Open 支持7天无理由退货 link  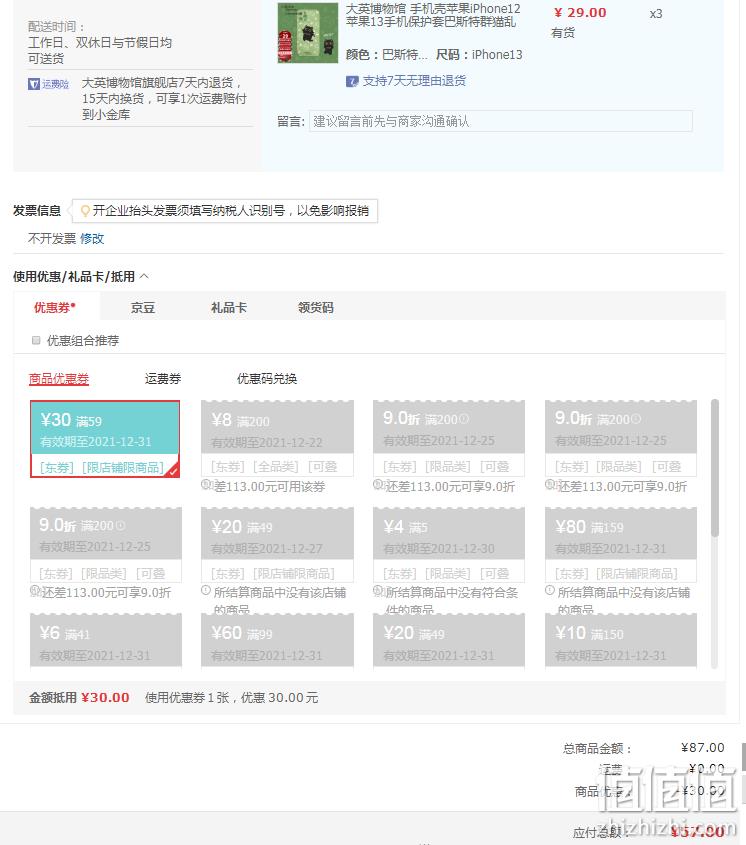[x=414, y=81]
